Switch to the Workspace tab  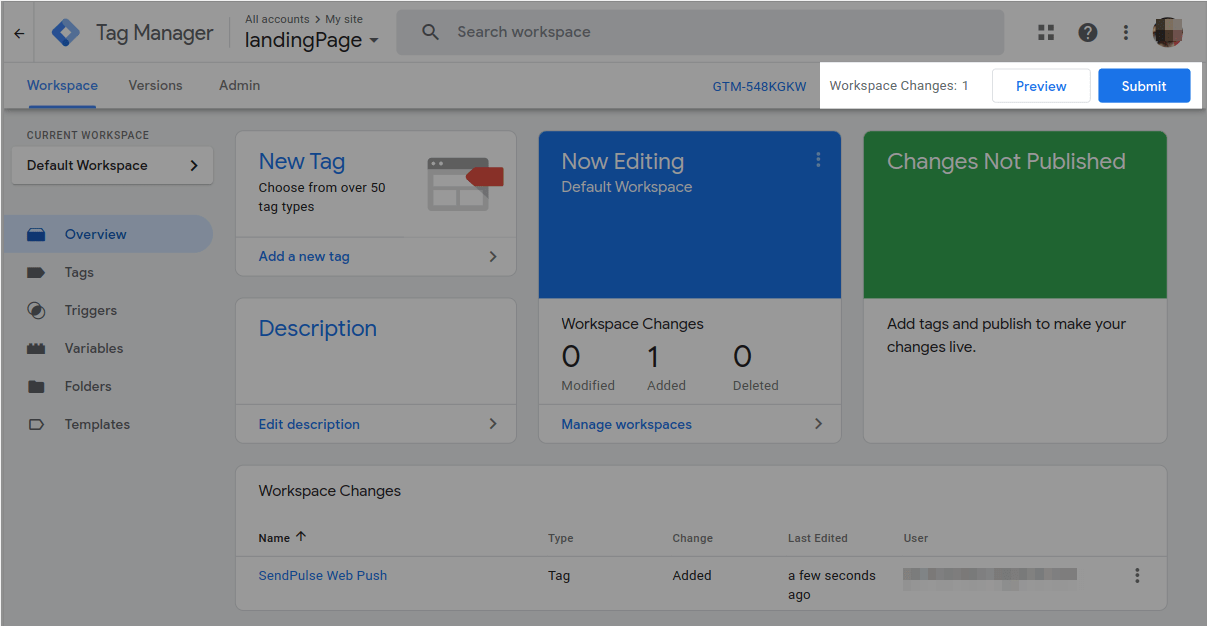(62, 86)
